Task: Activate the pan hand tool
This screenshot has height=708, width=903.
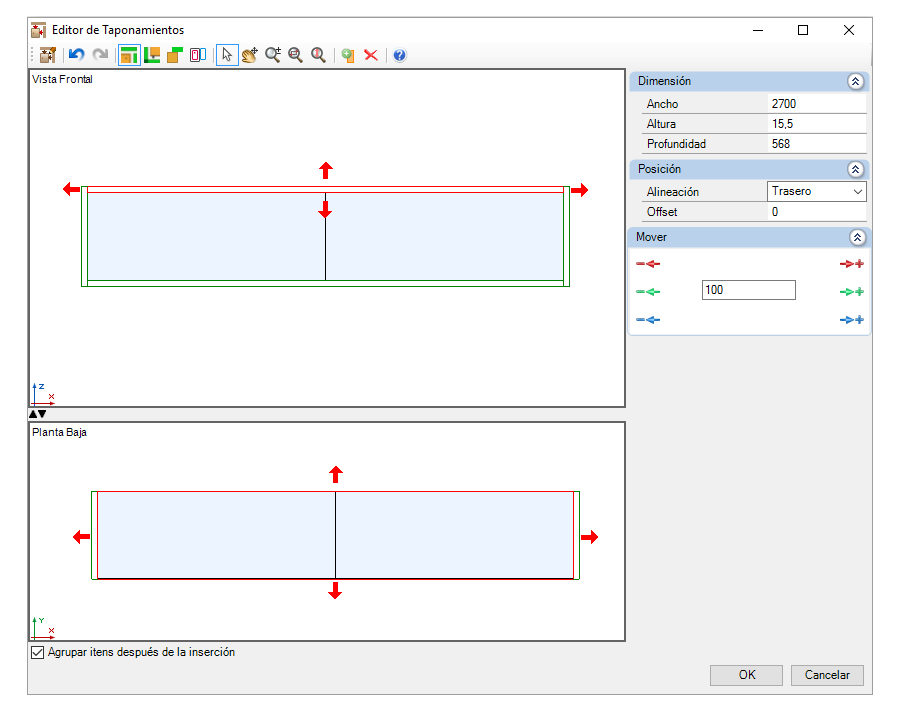Action: tap(250, 55)
